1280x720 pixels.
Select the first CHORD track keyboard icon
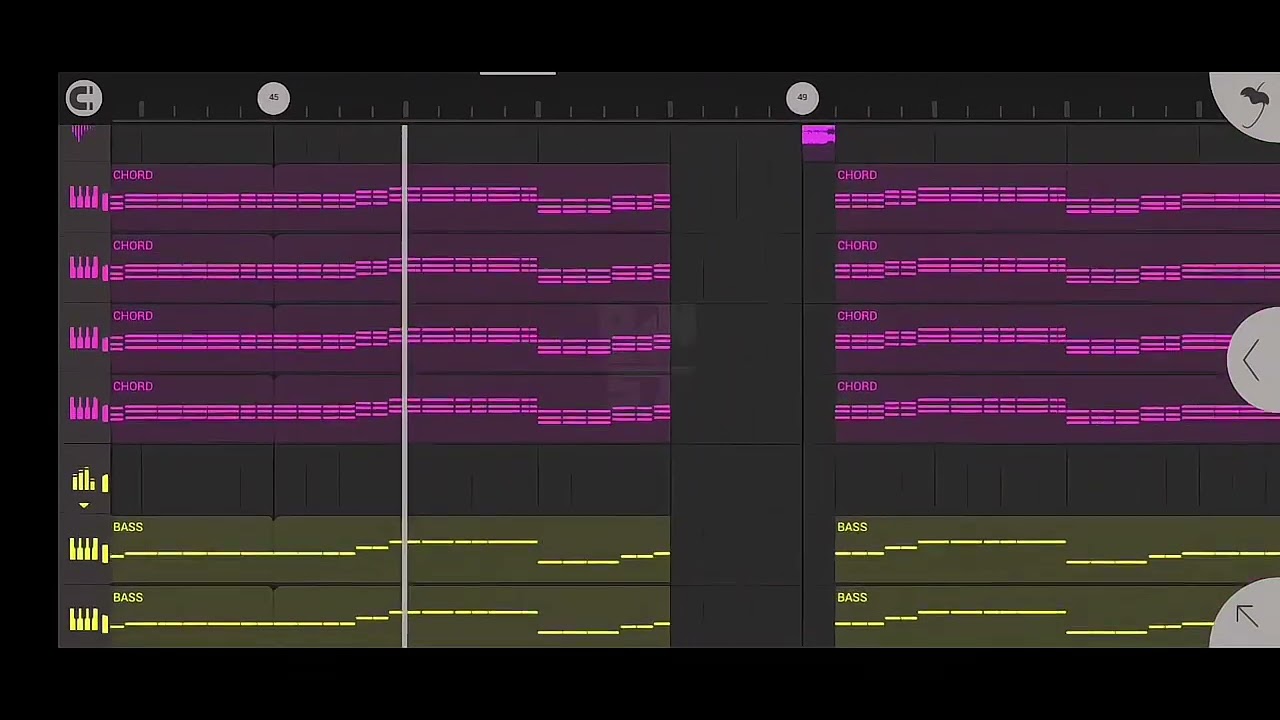84,198
